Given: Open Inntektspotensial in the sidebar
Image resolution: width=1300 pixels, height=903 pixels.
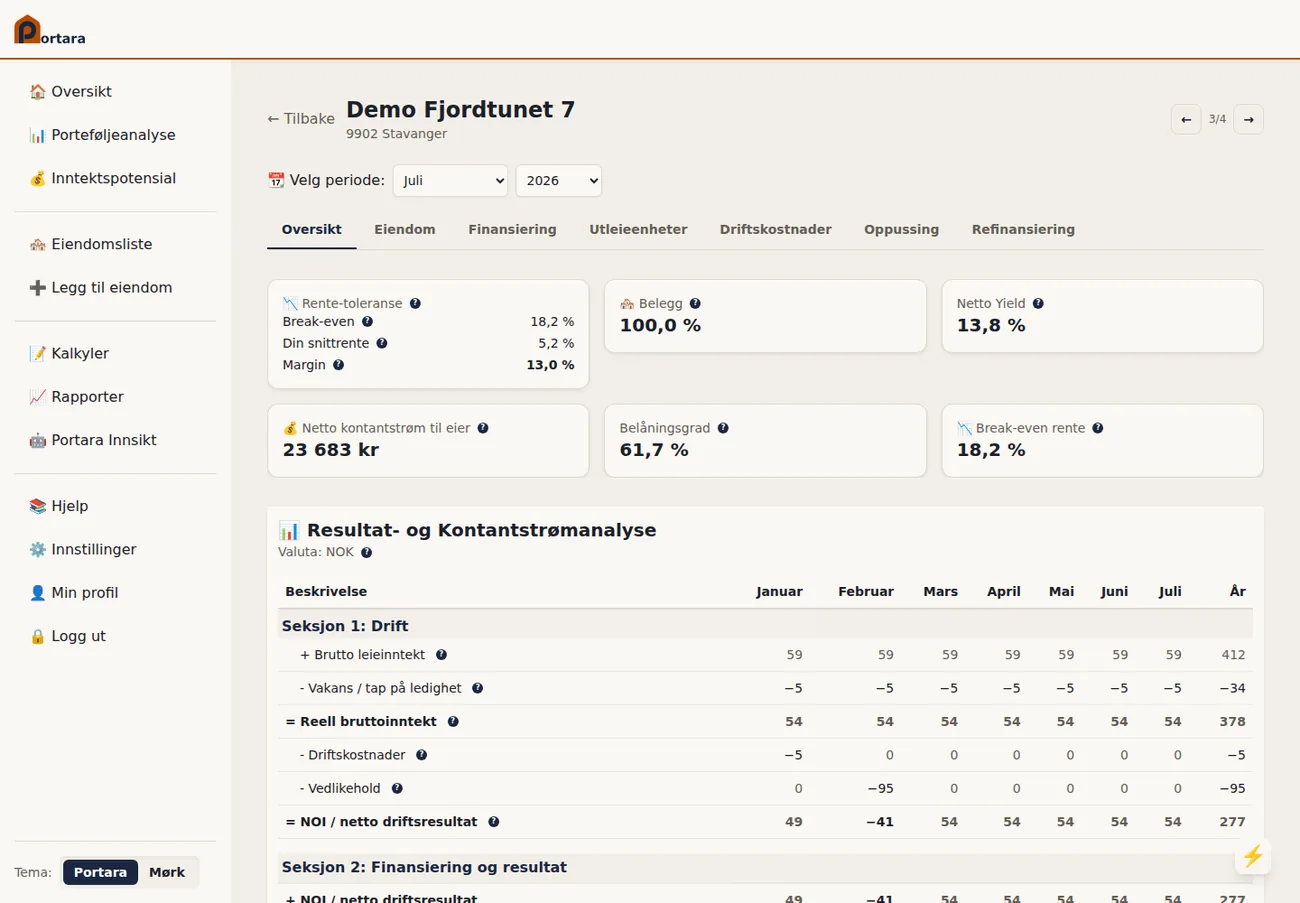Looking at the screenshot, I should click(x=115, y=178).
